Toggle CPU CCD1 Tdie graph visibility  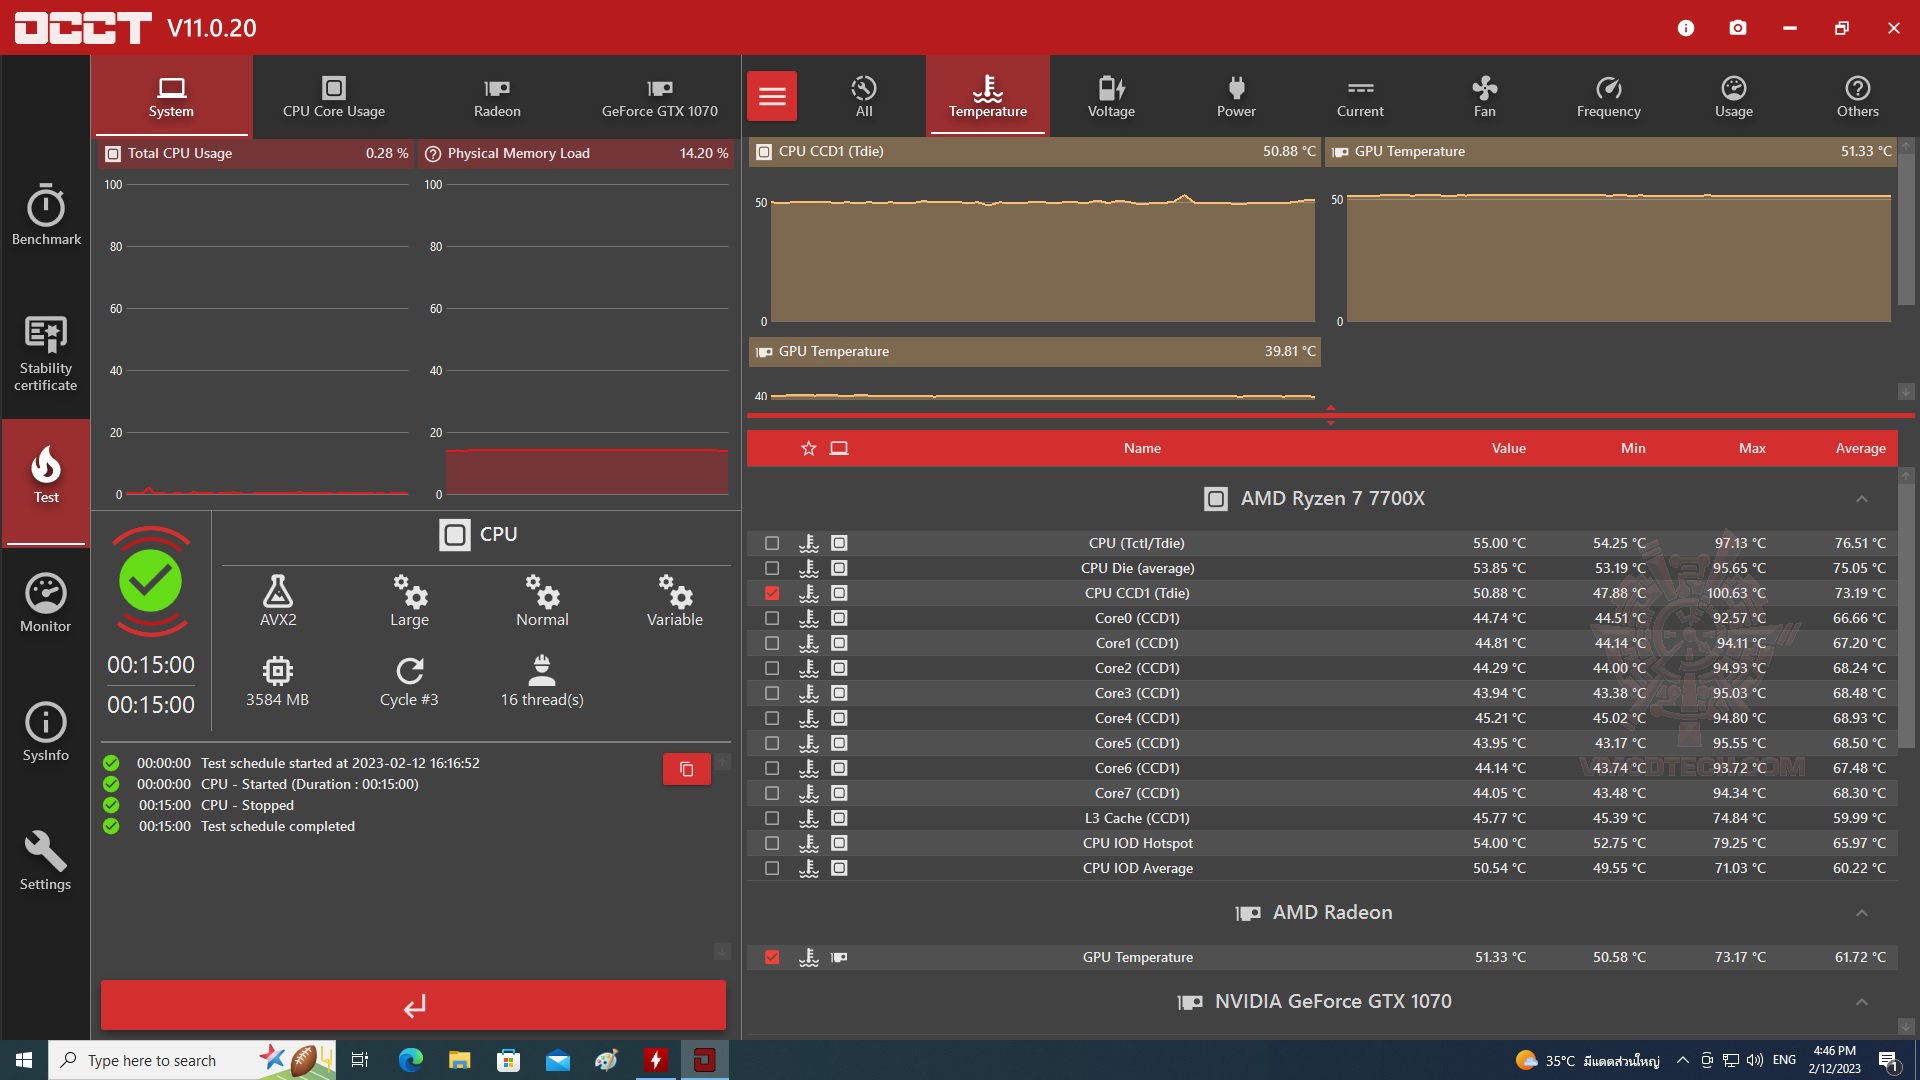[771, 592]
